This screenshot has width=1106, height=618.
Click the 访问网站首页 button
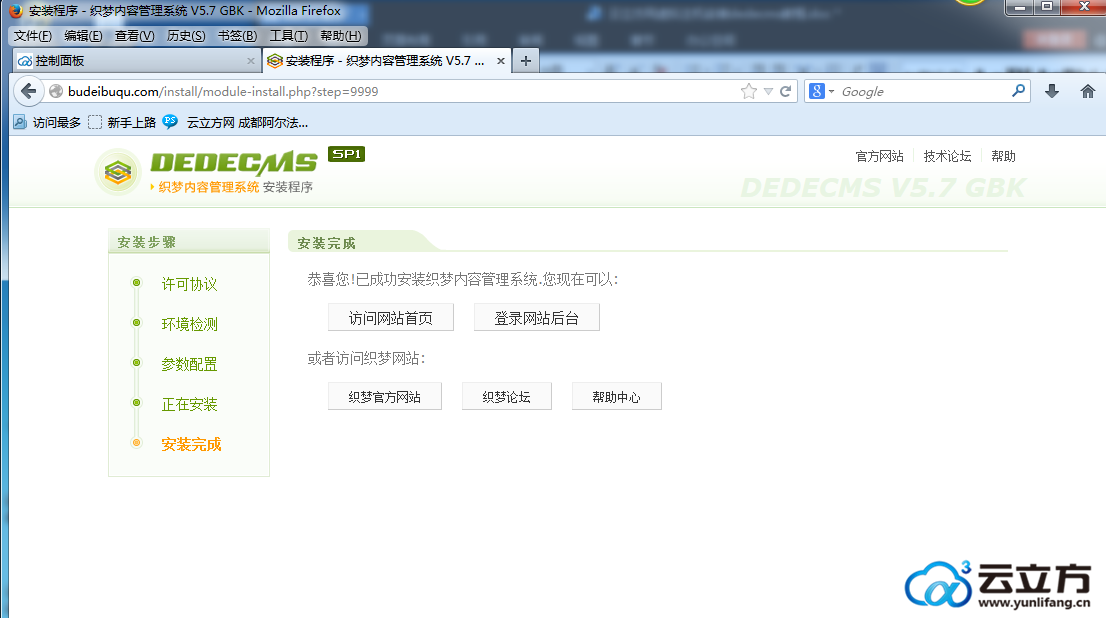tap(391, 317)
